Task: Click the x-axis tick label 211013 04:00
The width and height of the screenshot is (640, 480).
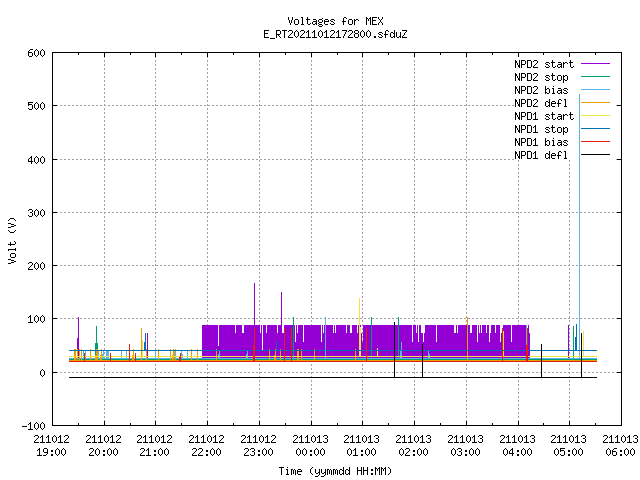Action: [518, 446]
